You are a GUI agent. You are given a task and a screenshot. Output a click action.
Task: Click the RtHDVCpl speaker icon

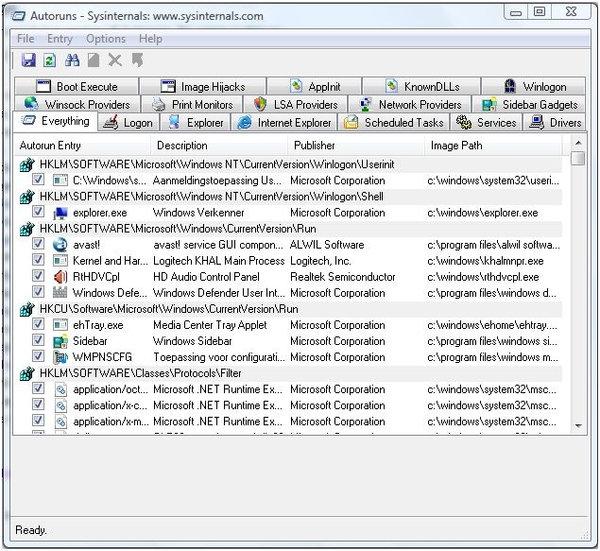pyautogui.click(x=60, y=277)
